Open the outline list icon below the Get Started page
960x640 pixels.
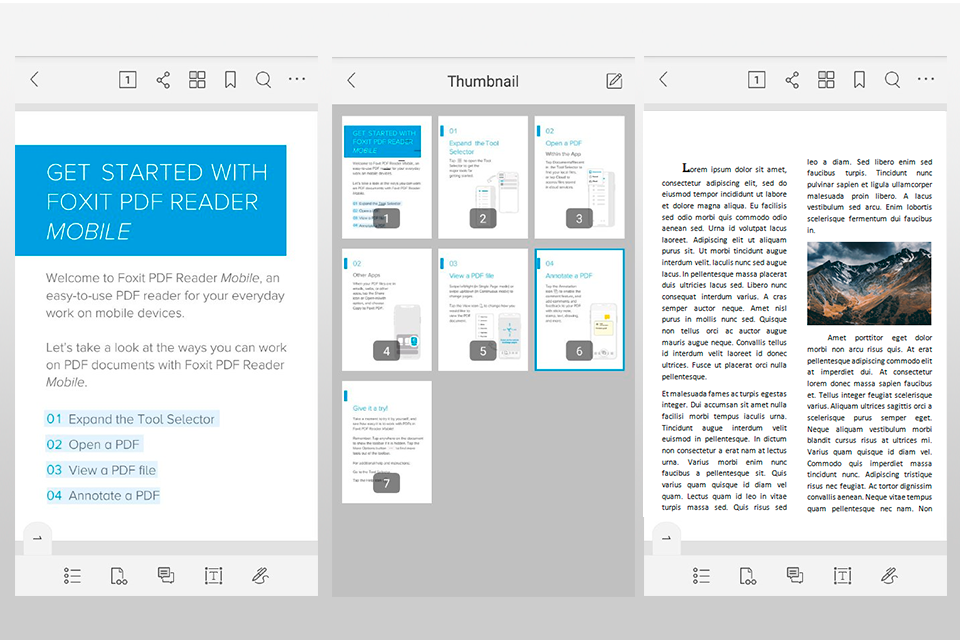(x=72, y=575)
